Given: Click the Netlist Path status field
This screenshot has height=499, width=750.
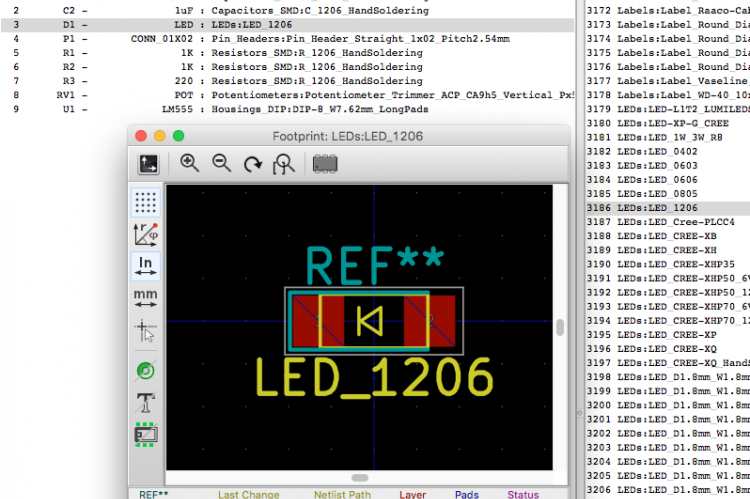Looking at the screenshot, I should click(342, 494).
